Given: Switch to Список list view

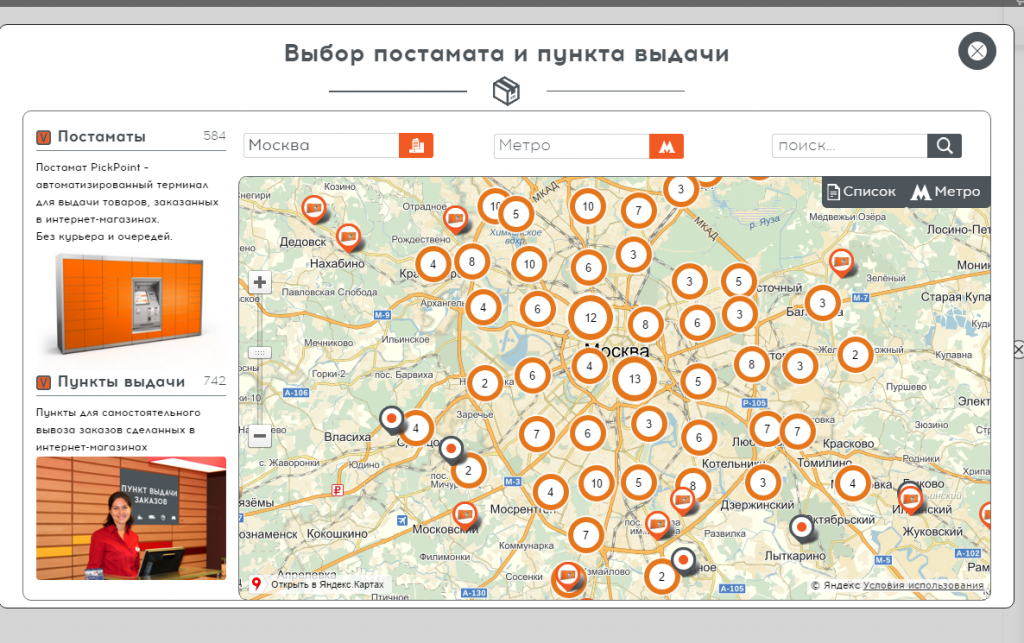Looking at the screenshot, I should (x=860, y=192).
